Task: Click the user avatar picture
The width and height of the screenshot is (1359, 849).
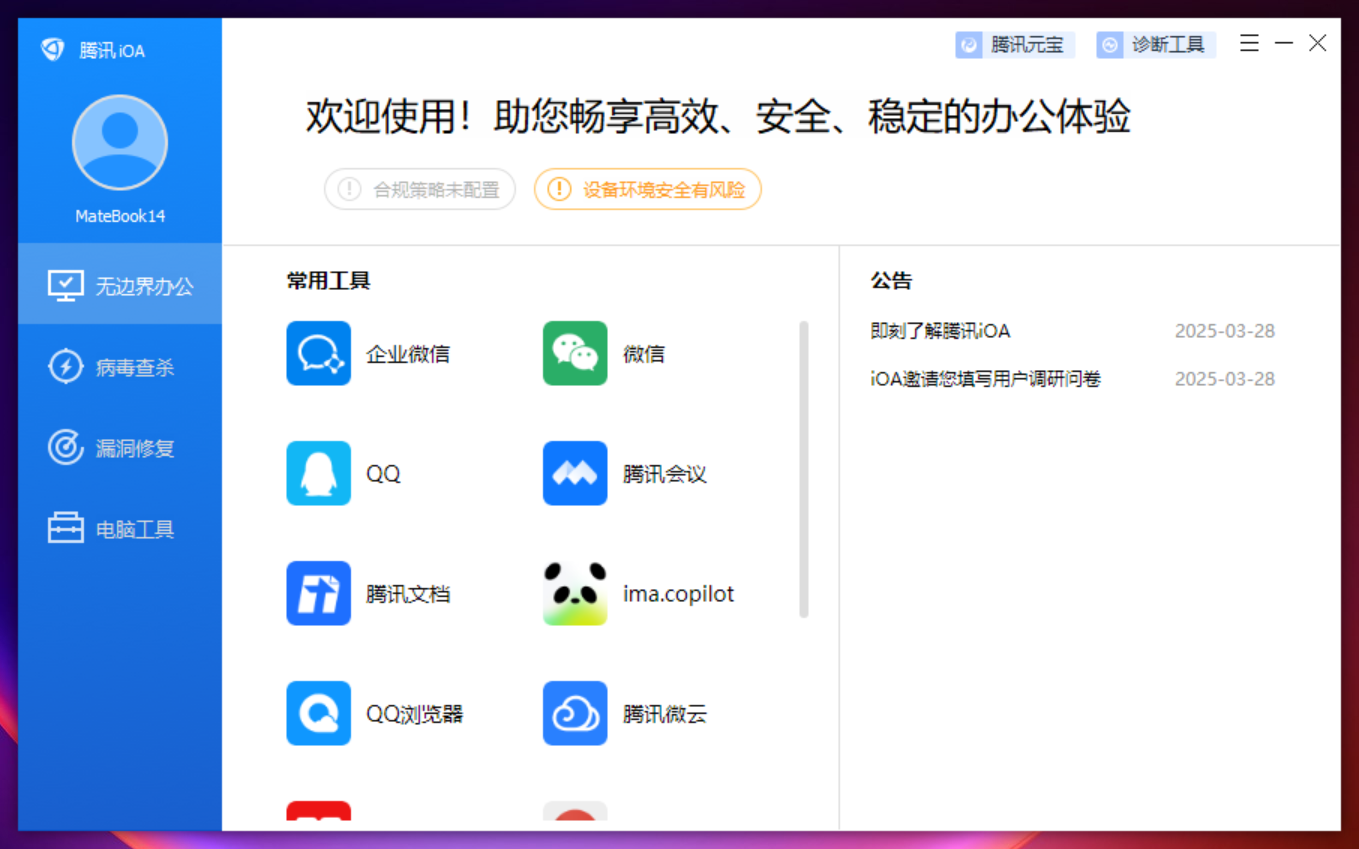Action: tap(120, 143)
